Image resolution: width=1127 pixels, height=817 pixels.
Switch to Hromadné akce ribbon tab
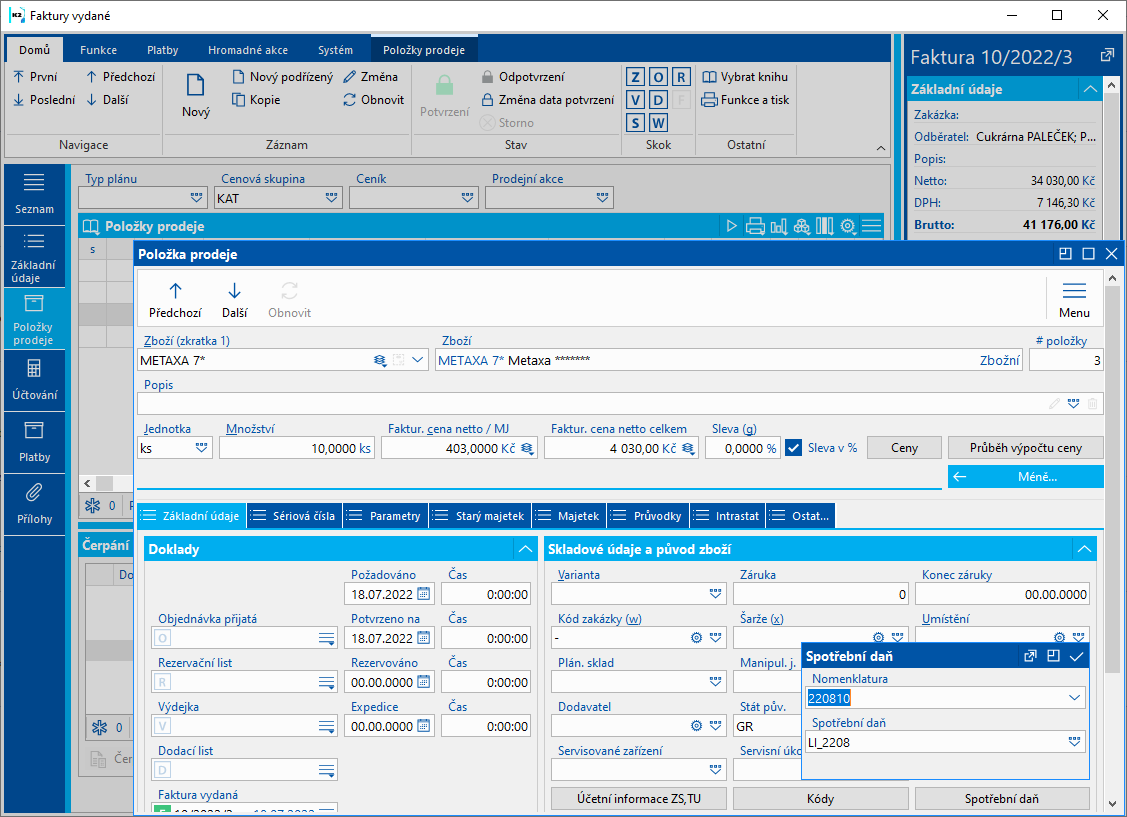point(248,50)
